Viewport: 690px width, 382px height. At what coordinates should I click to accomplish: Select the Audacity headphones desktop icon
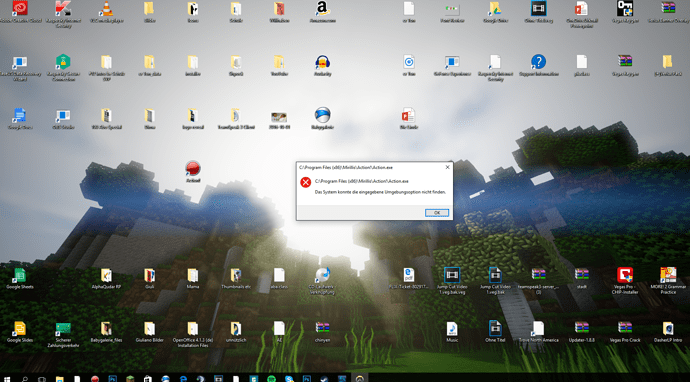tap(323, 65)
